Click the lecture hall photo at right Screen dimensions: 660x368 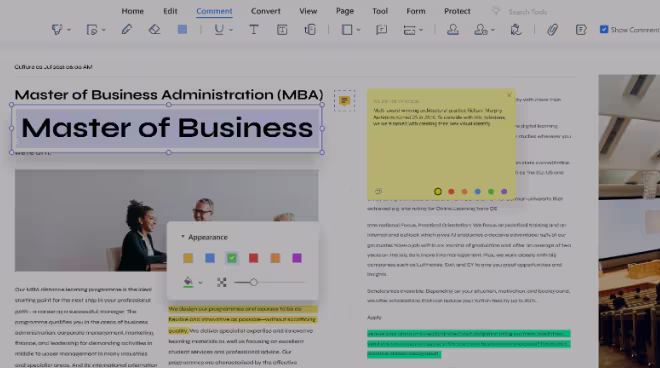(629, 221)
